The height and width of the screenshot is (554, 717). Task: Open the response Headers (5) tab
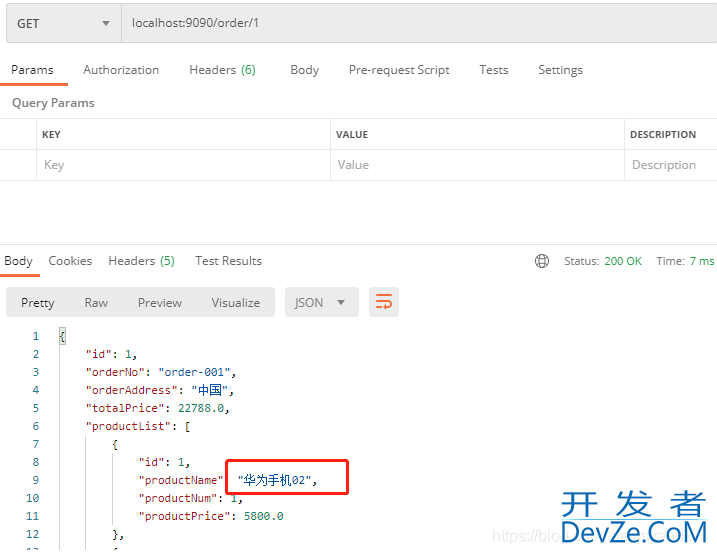[141, 261]
